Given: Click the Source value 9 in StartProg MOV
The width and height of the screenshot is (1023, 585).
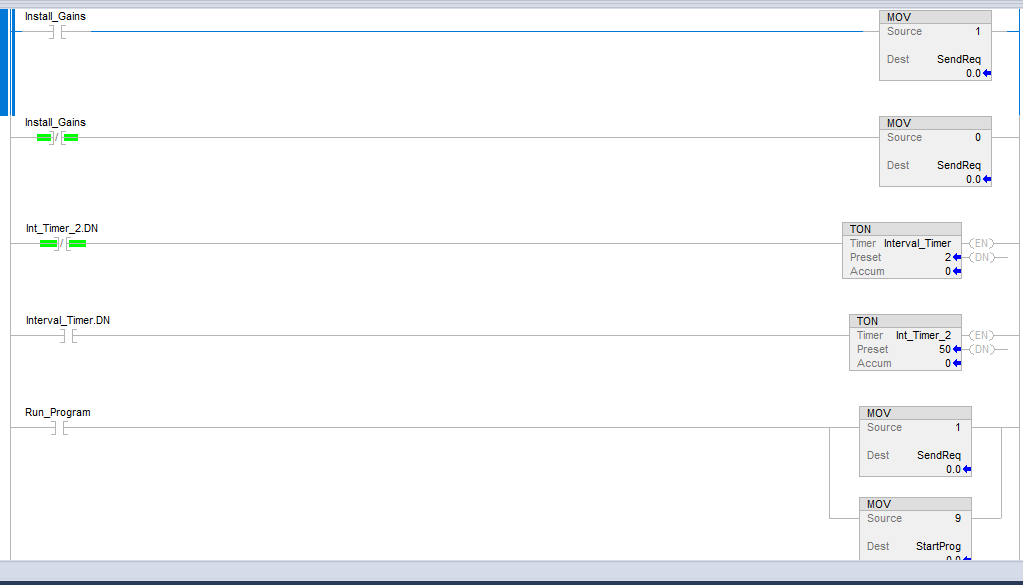Looking at the screenshot, I should (x=957, y=518).
